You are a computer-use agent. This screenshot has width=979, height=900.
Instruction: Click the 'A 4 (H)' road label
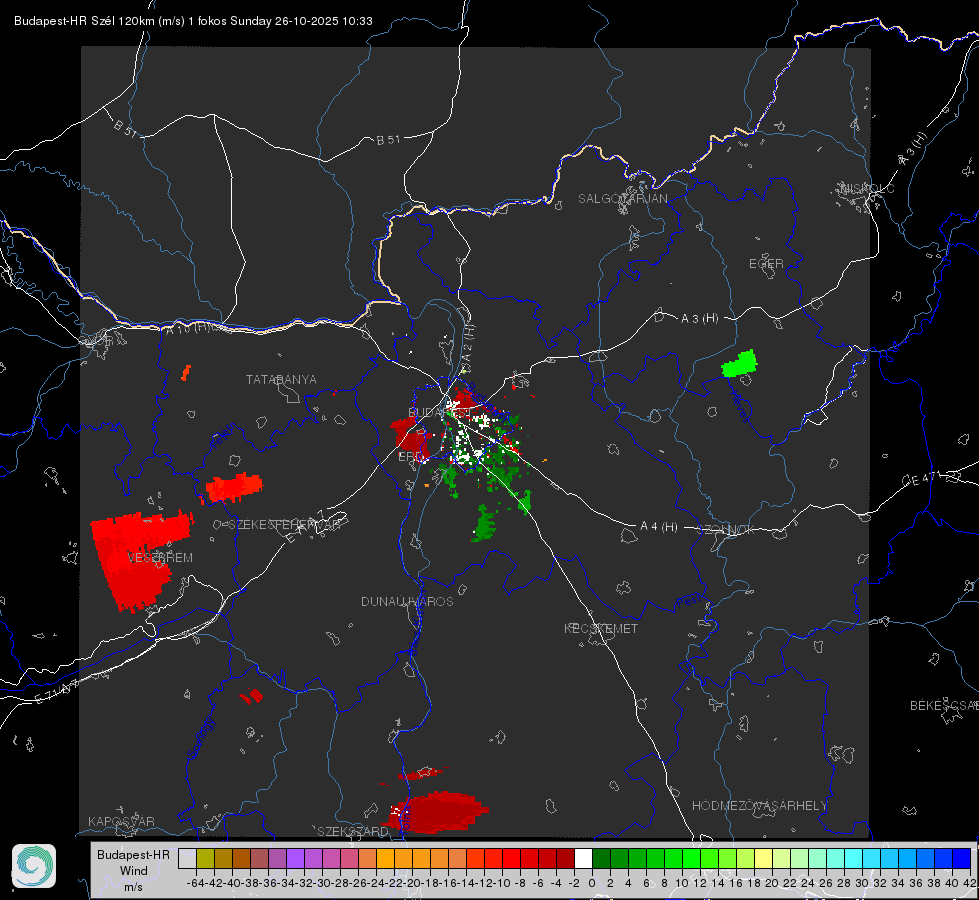pos(659,527)
